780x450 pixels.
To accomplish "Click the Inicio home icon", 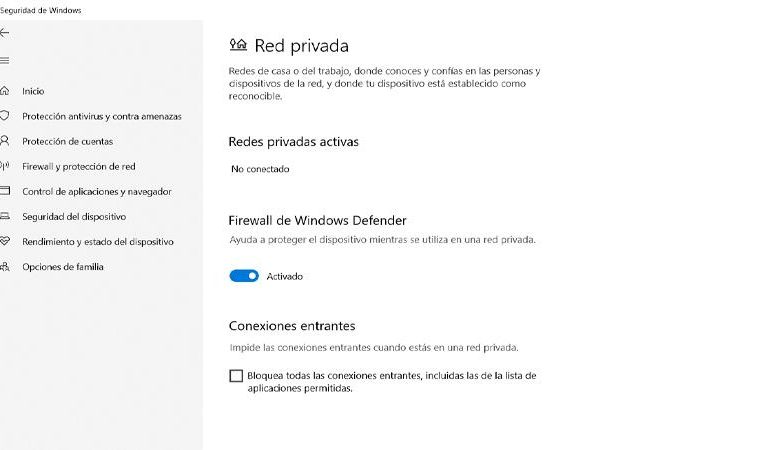I will tap(5, 91).
